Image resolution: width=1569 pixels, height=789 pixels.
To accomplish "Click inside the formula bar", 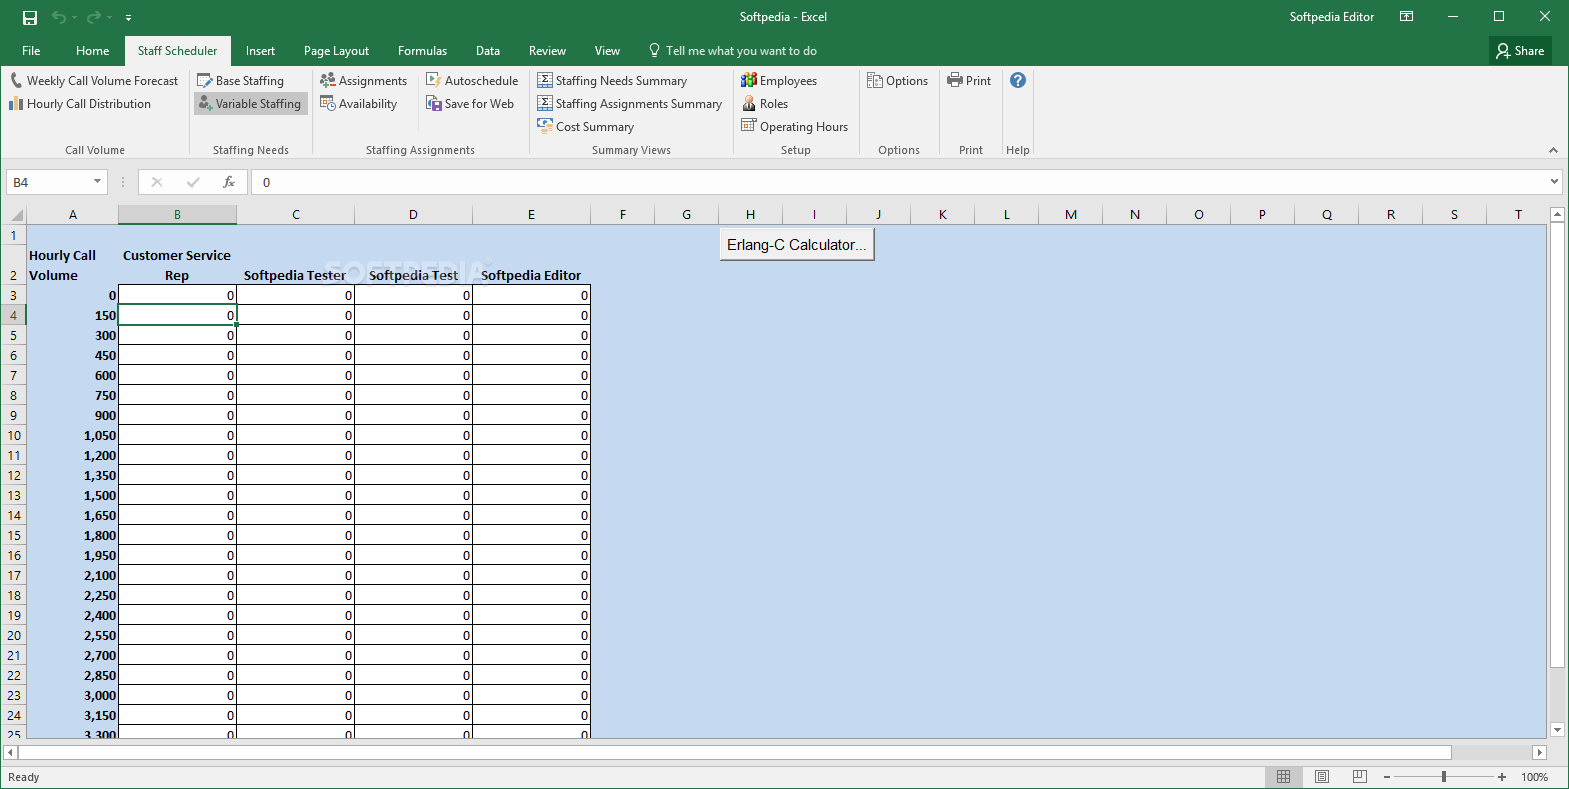I will [898, 182].
